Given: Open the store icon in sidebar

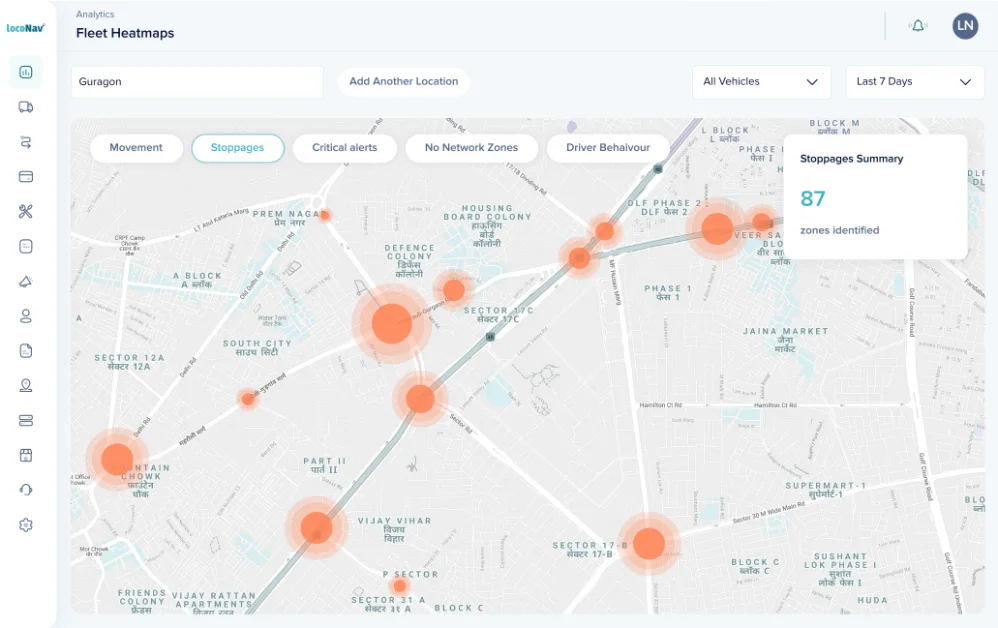Looking at the screenshot, I should (x=26, y=455).
